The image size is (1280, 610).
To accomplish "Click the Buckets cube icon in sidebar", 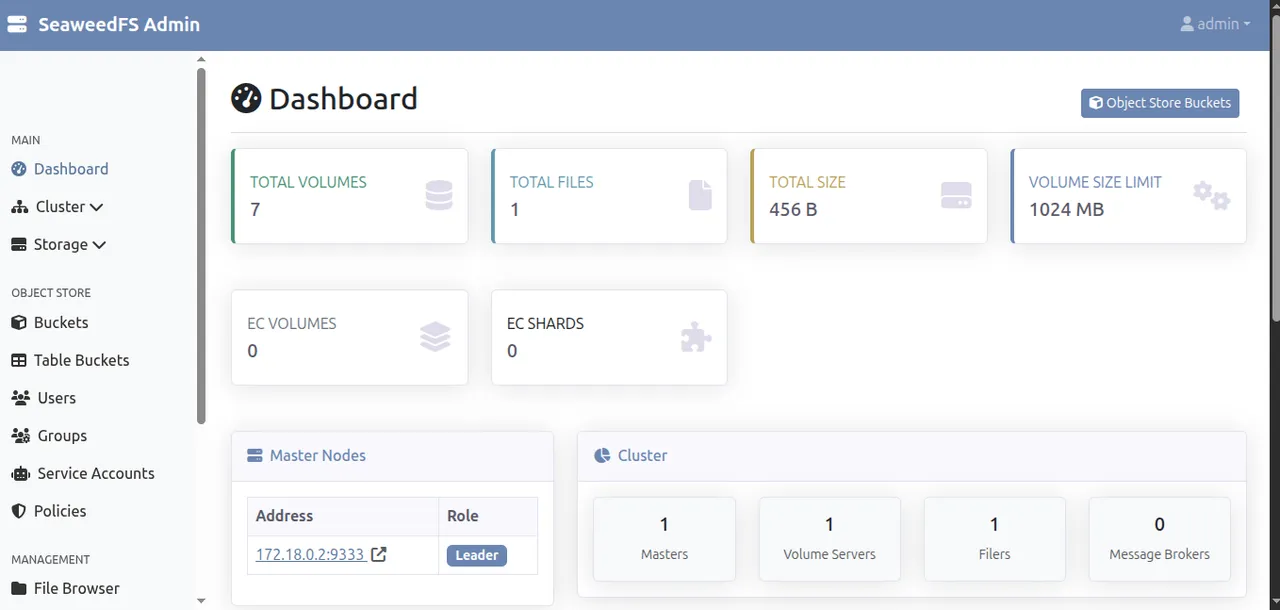I will 19,323.
